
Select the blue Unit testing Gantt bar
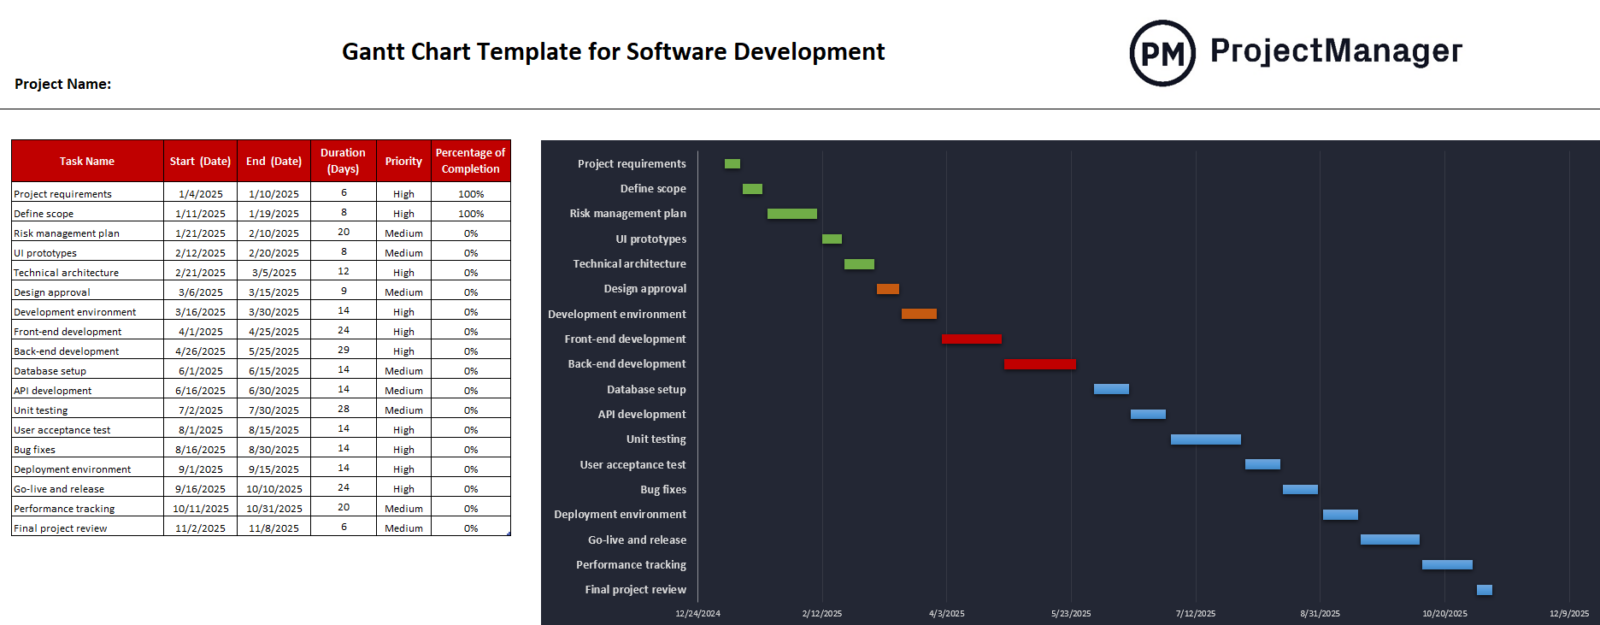pyautogui.click(x=1205, y=440)
